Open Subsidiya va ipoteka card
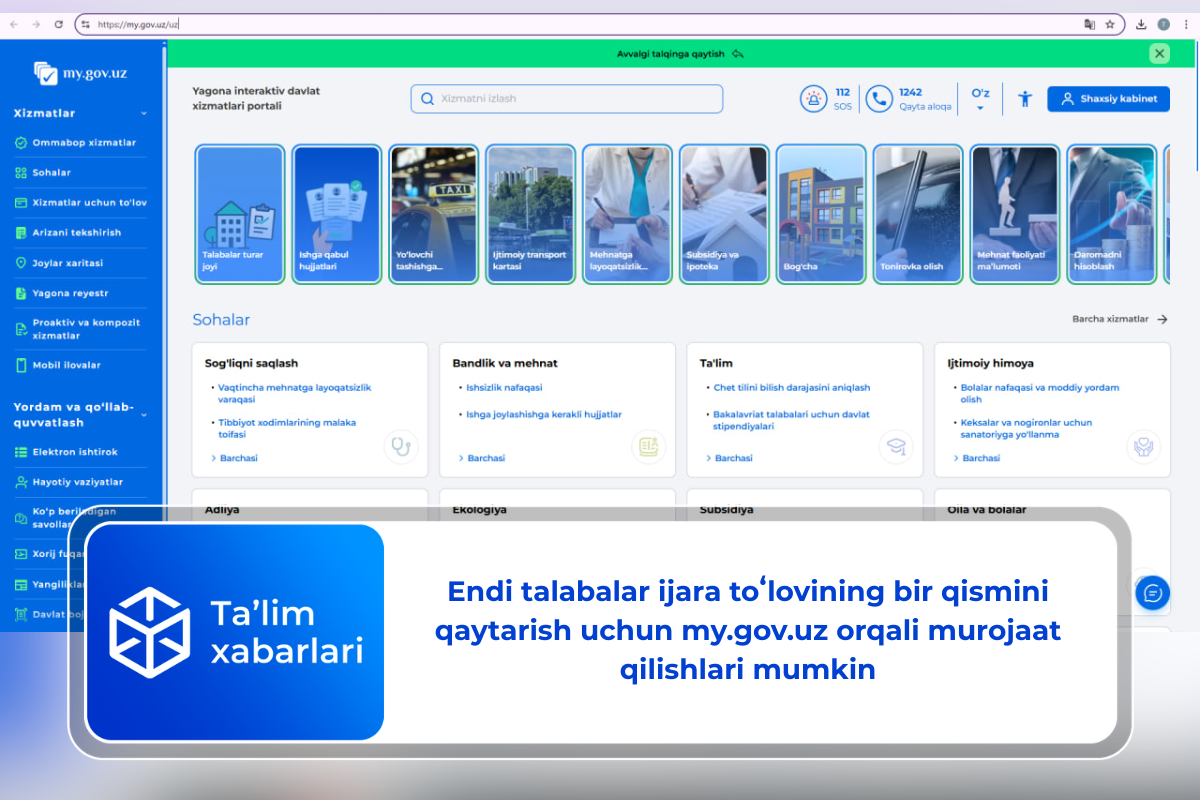Screen dimensions: 1200x800 (725, 214)
